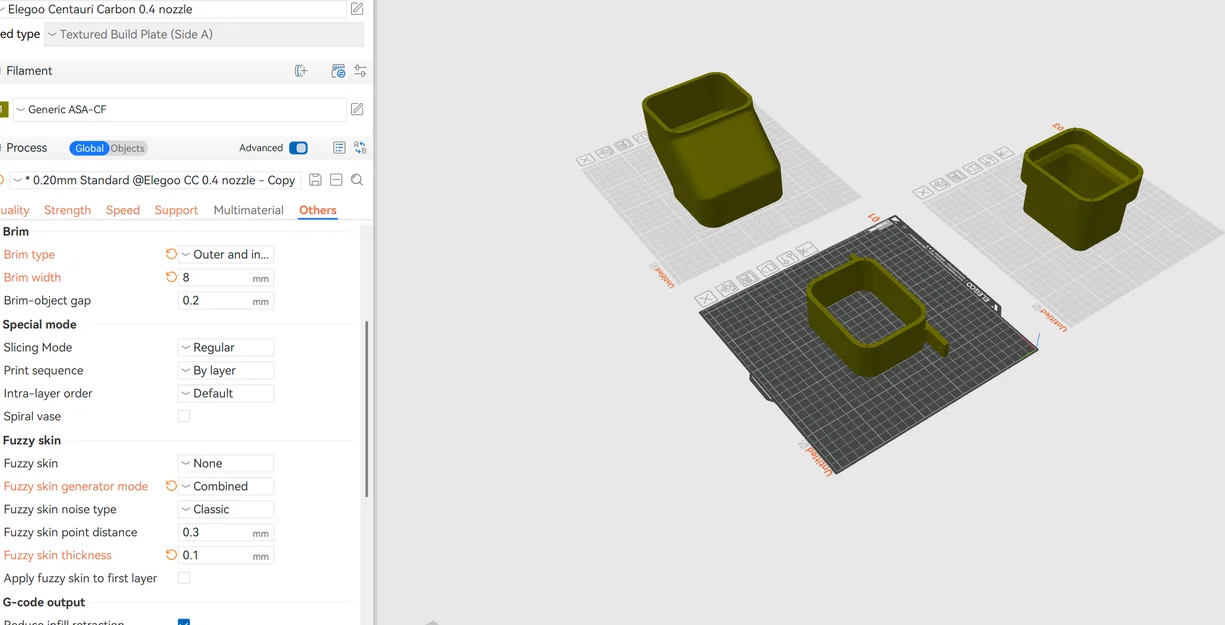Open the Slicing Mode dropdown

(x=226, y=347)
